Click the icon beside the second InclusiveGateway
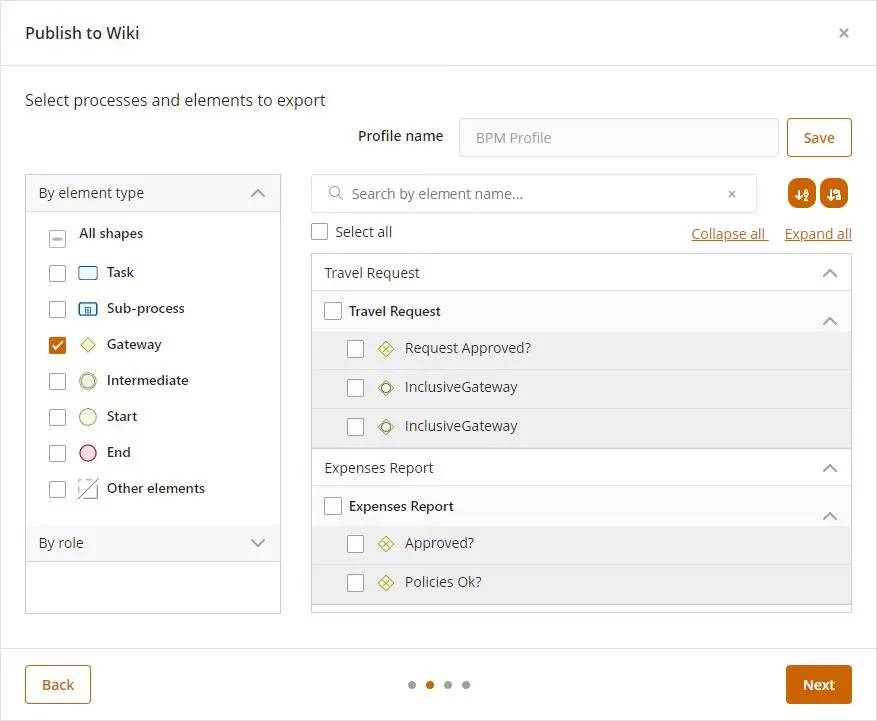 click(x=386, y=427)
